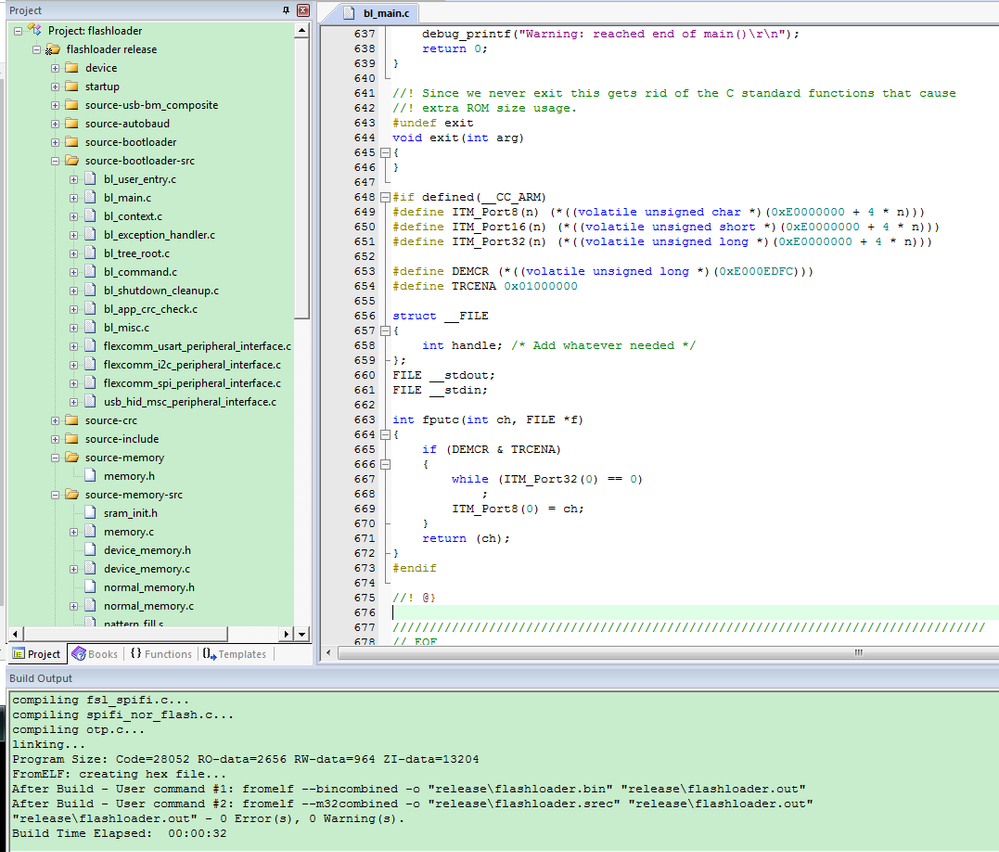This screenshot has height=852, width=999.
Task: Click file icon of bl_command.c
Action: point(90,271)
